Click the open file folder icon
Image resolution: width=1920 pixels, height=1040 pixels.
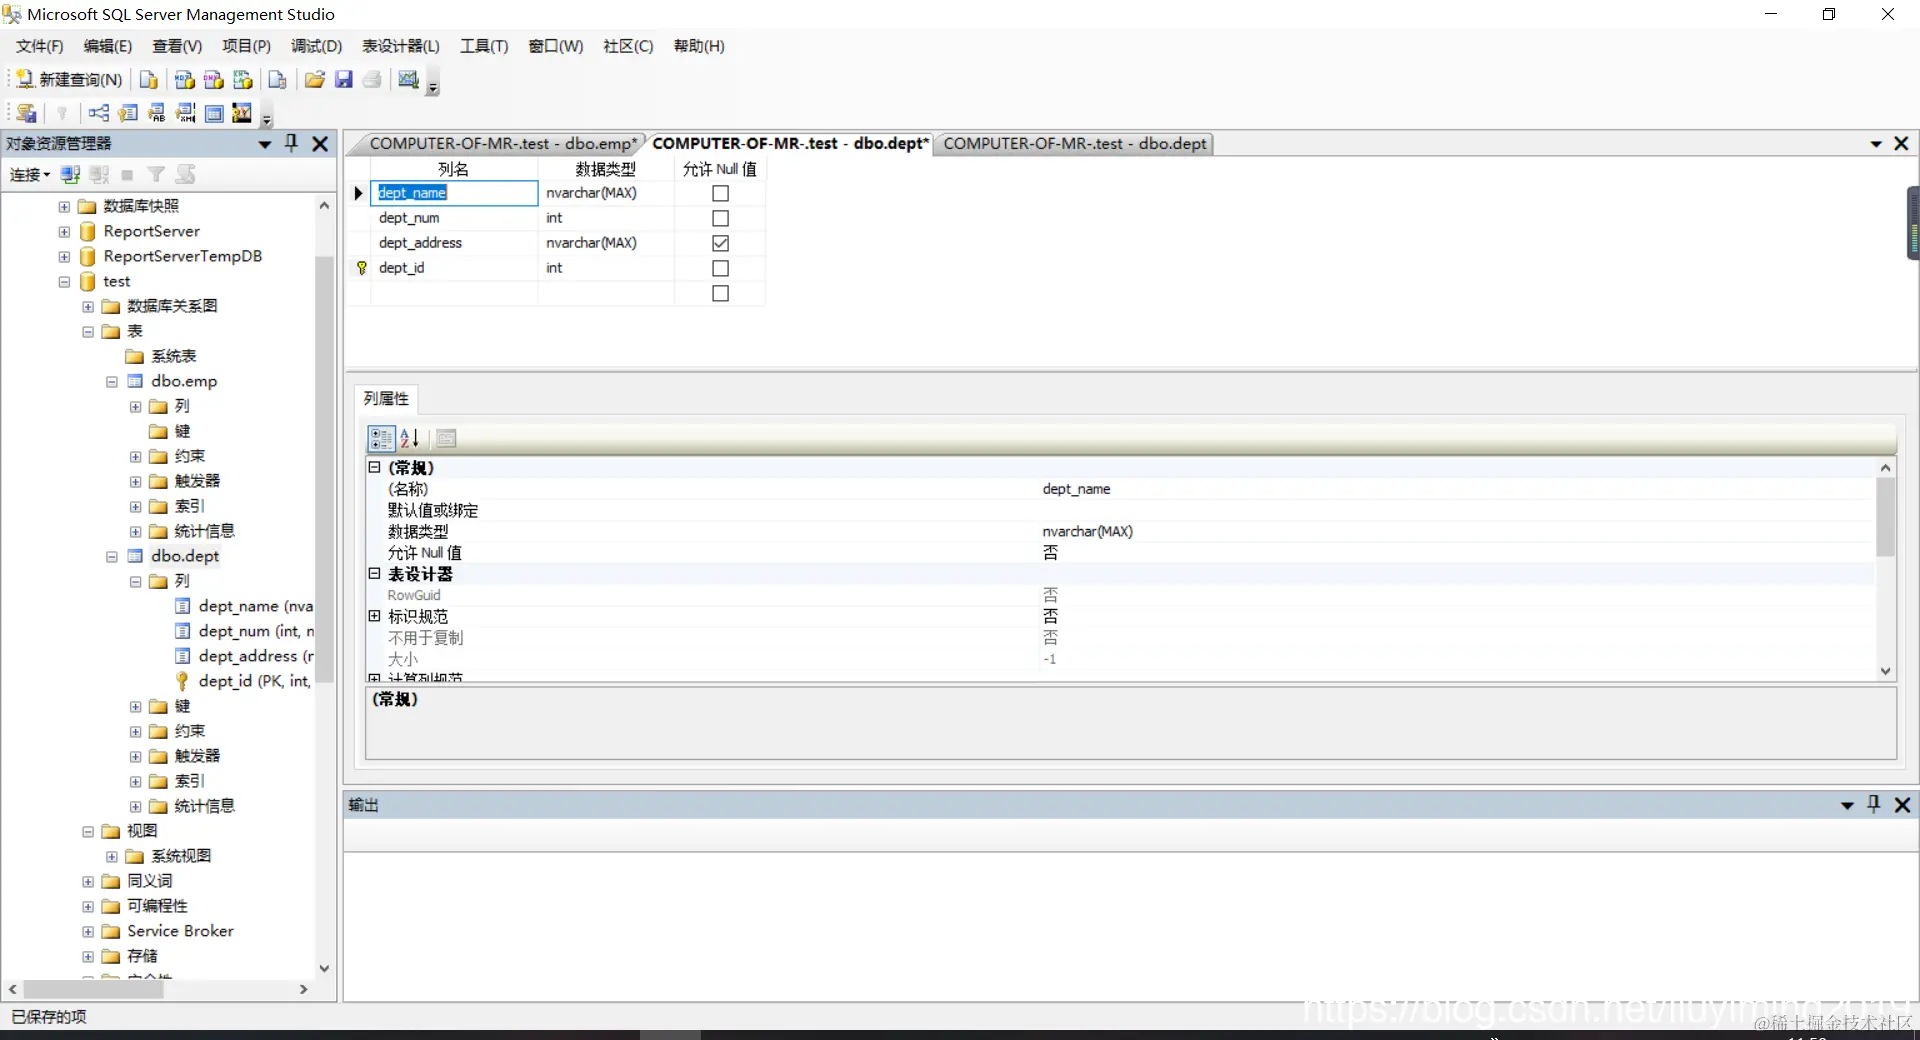point(315,80)
